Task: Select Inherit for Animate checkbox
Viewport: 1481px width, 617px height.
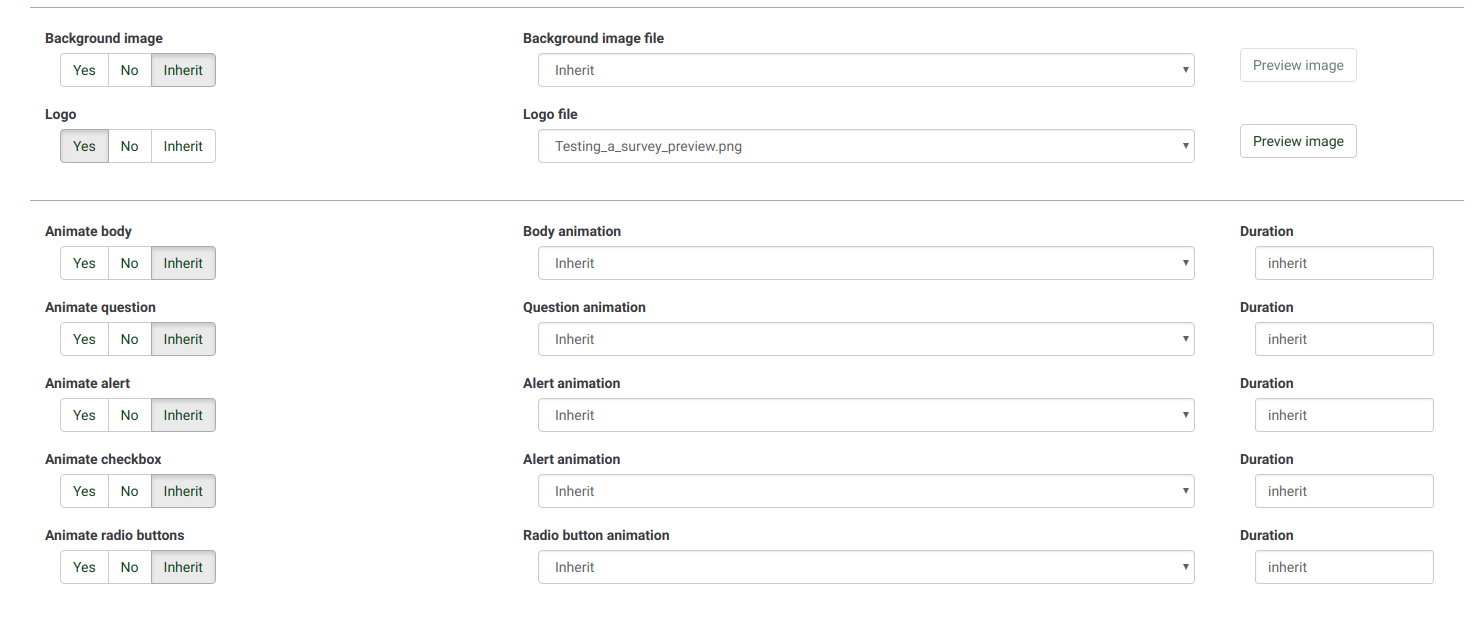Action: point(183,491)
